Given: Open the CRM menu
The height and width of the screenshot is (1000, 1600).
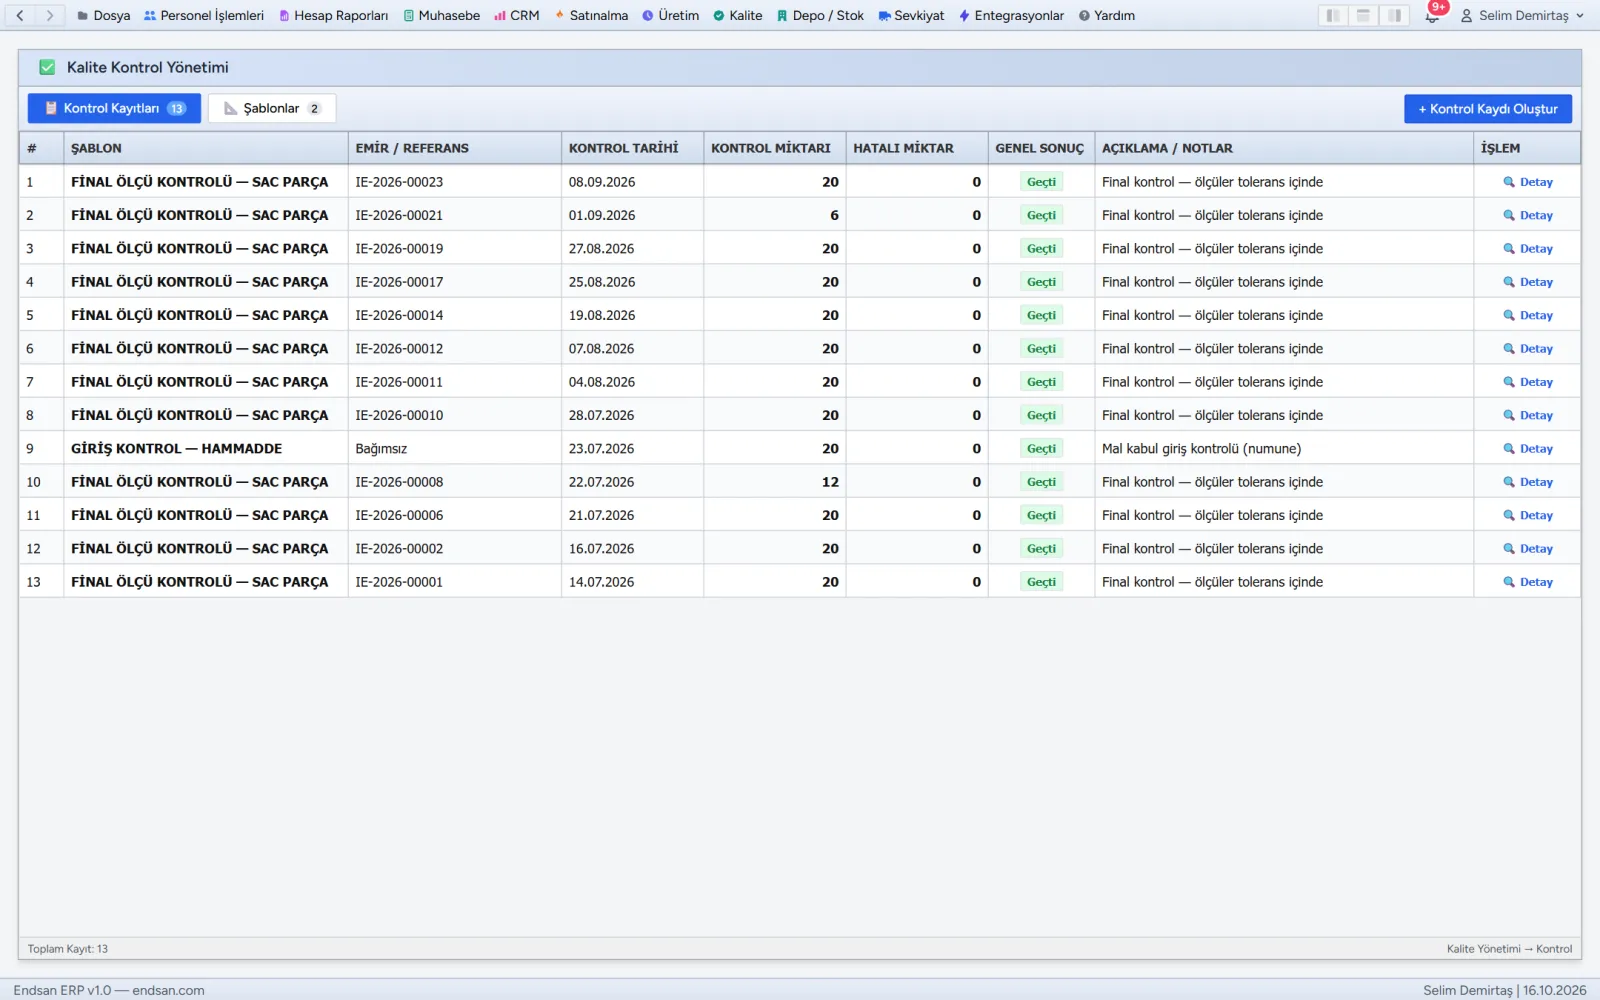Looking at the screenshot, I should 517,15.
